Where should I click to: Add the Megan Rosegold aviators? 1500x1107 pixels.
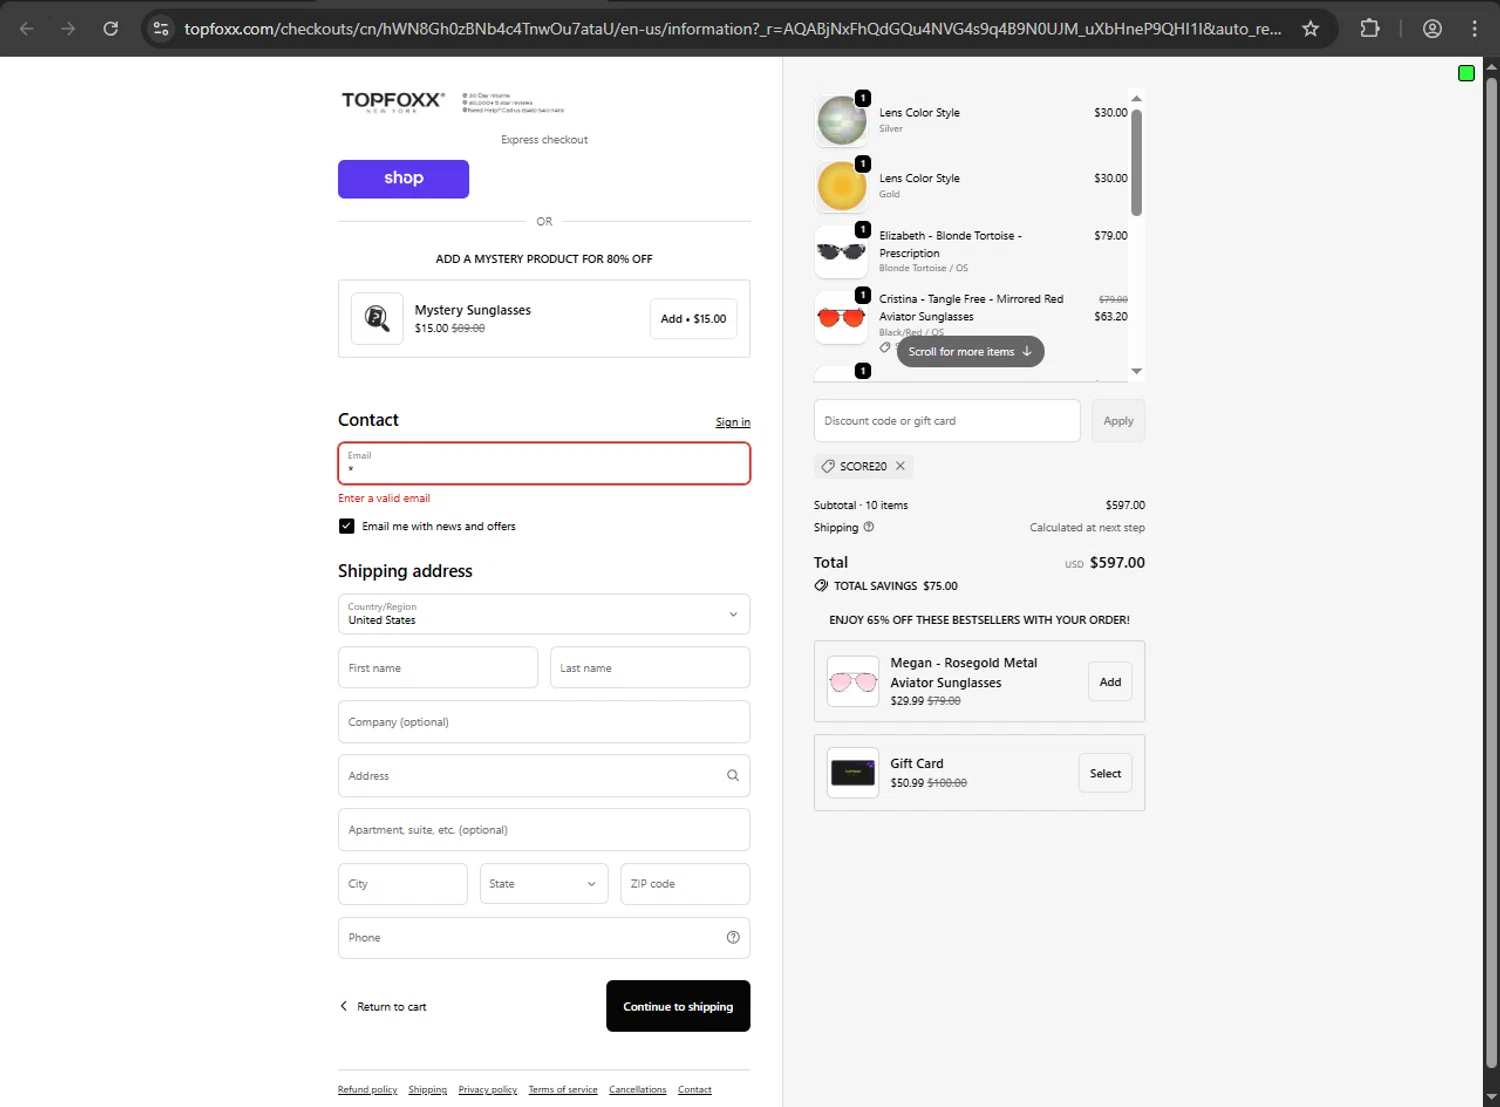click(x=1110, y=682)
